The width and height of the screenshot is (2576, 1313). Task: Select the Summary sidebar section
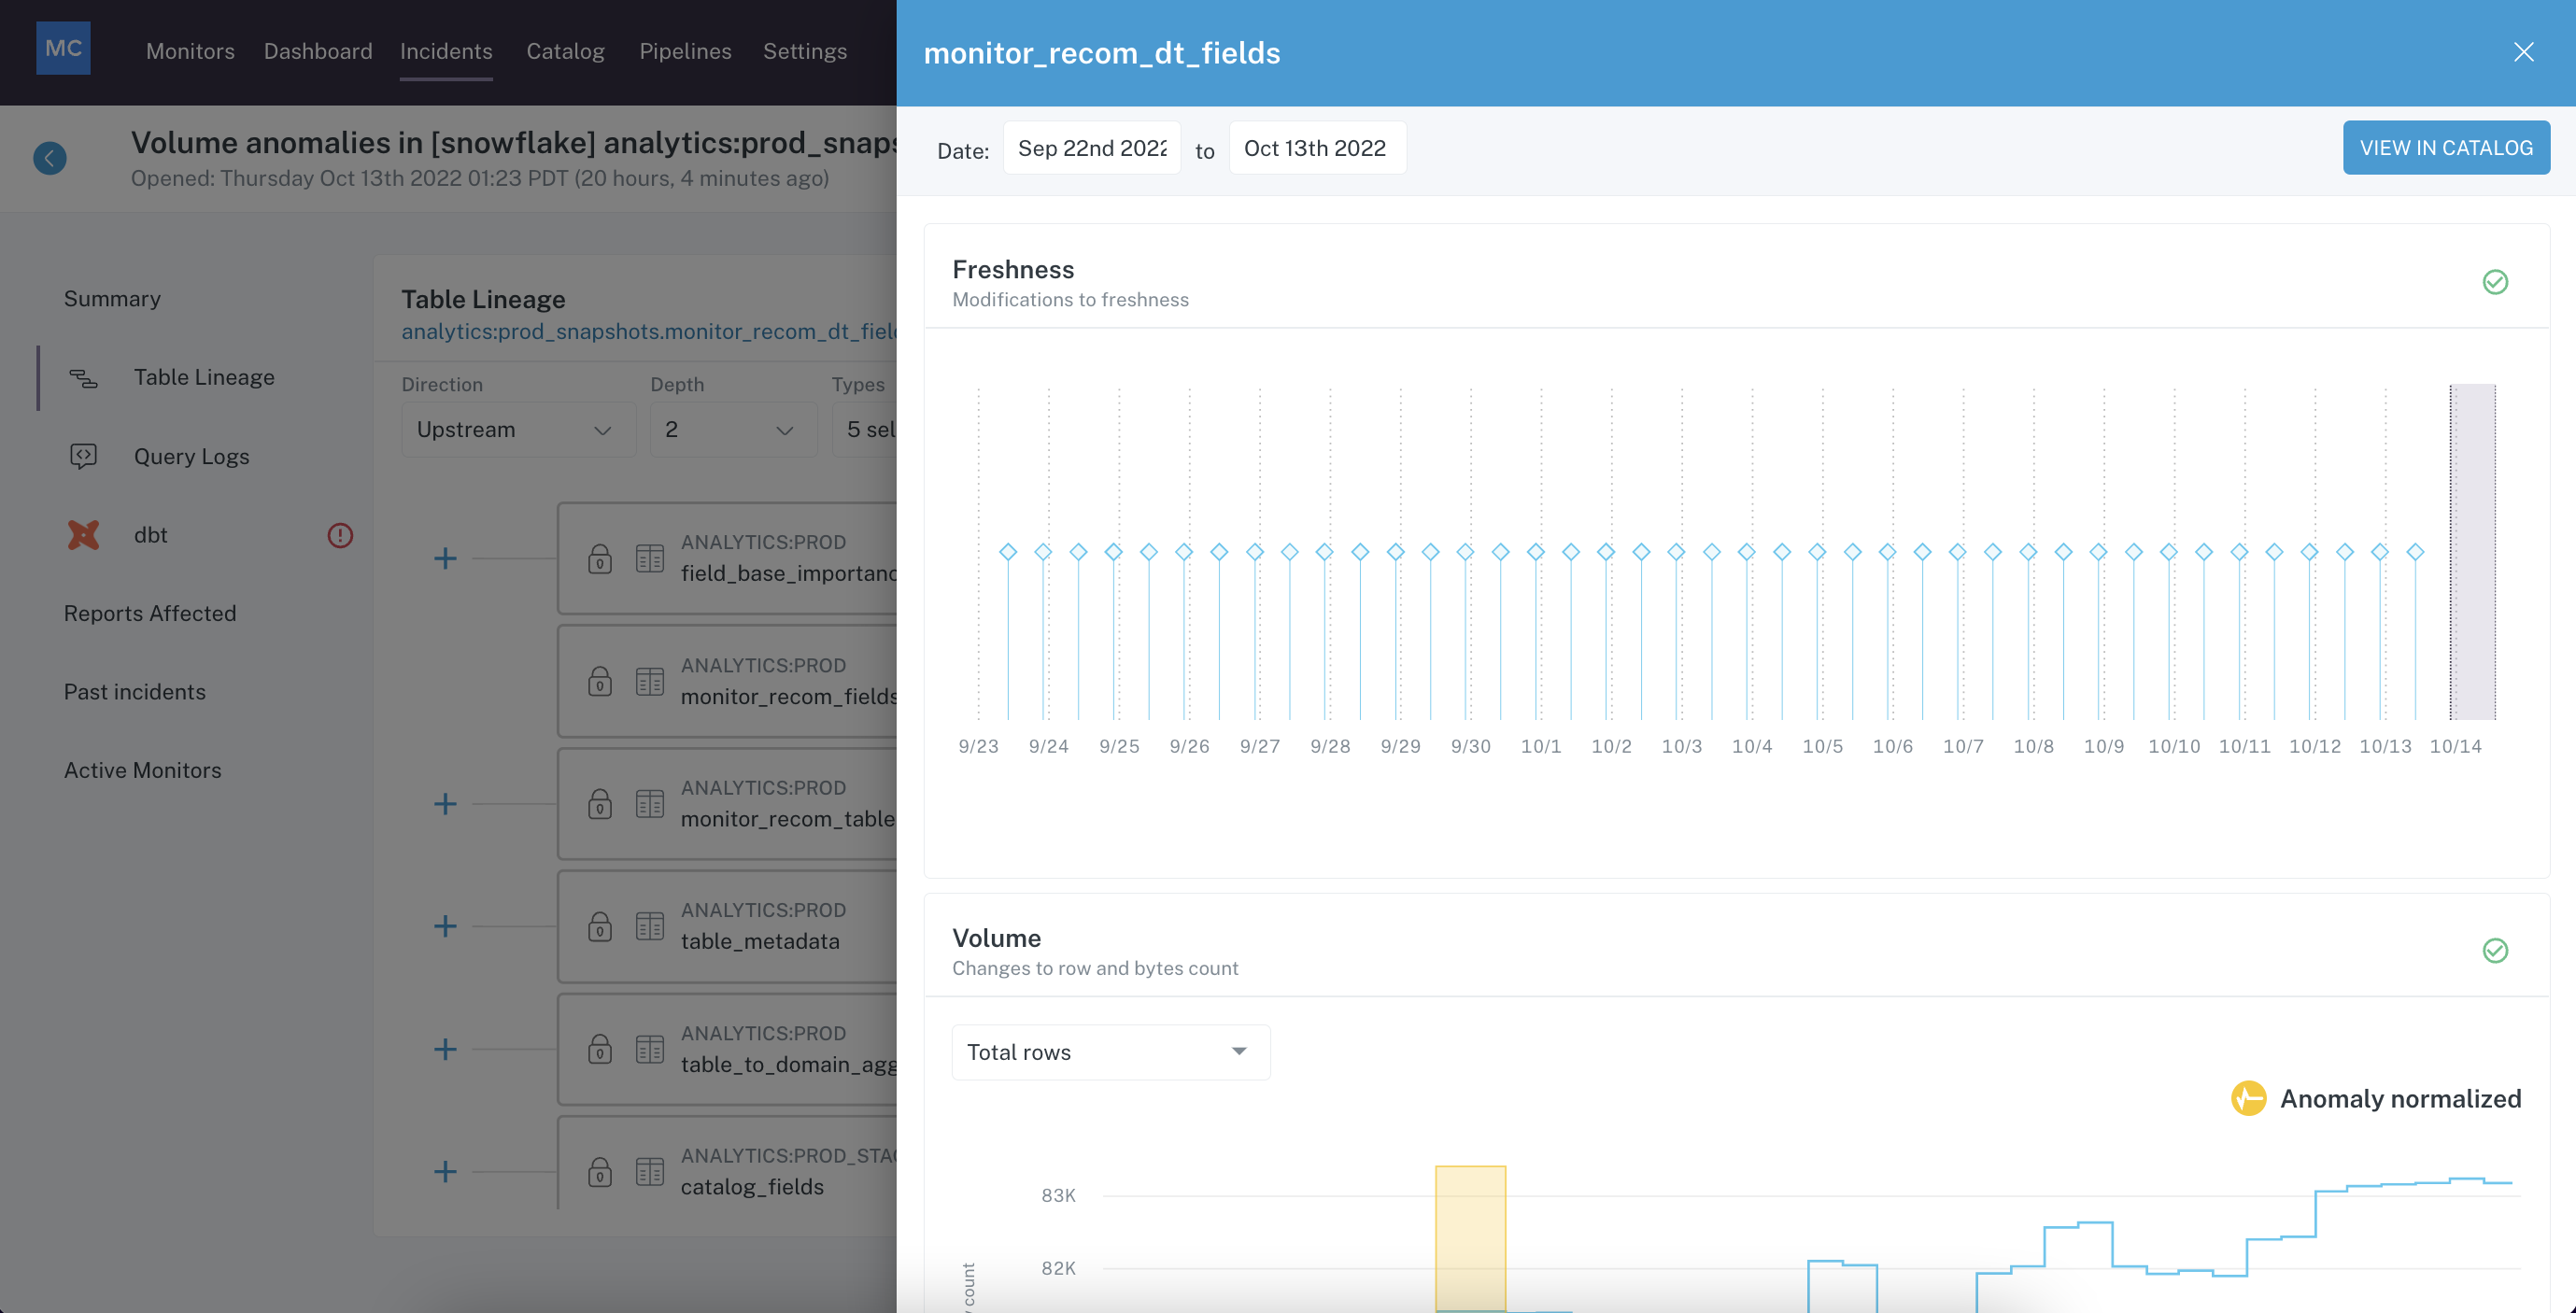(x=112, y=299)
